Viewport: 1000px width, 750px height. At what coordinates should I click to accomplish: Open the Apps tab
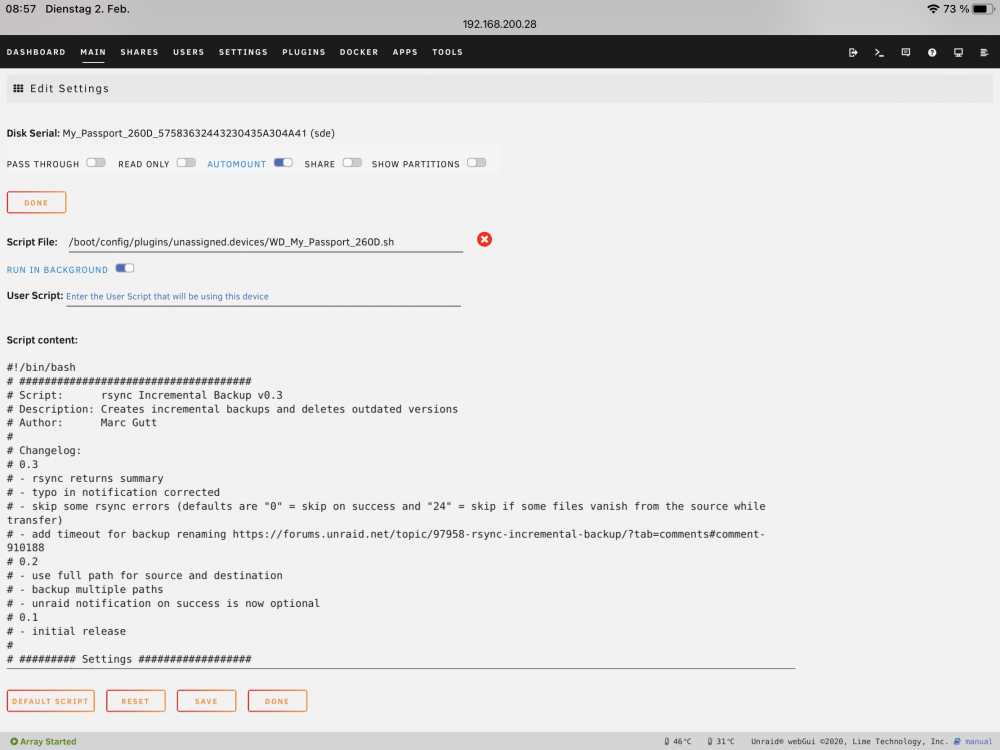click(405, 52)
